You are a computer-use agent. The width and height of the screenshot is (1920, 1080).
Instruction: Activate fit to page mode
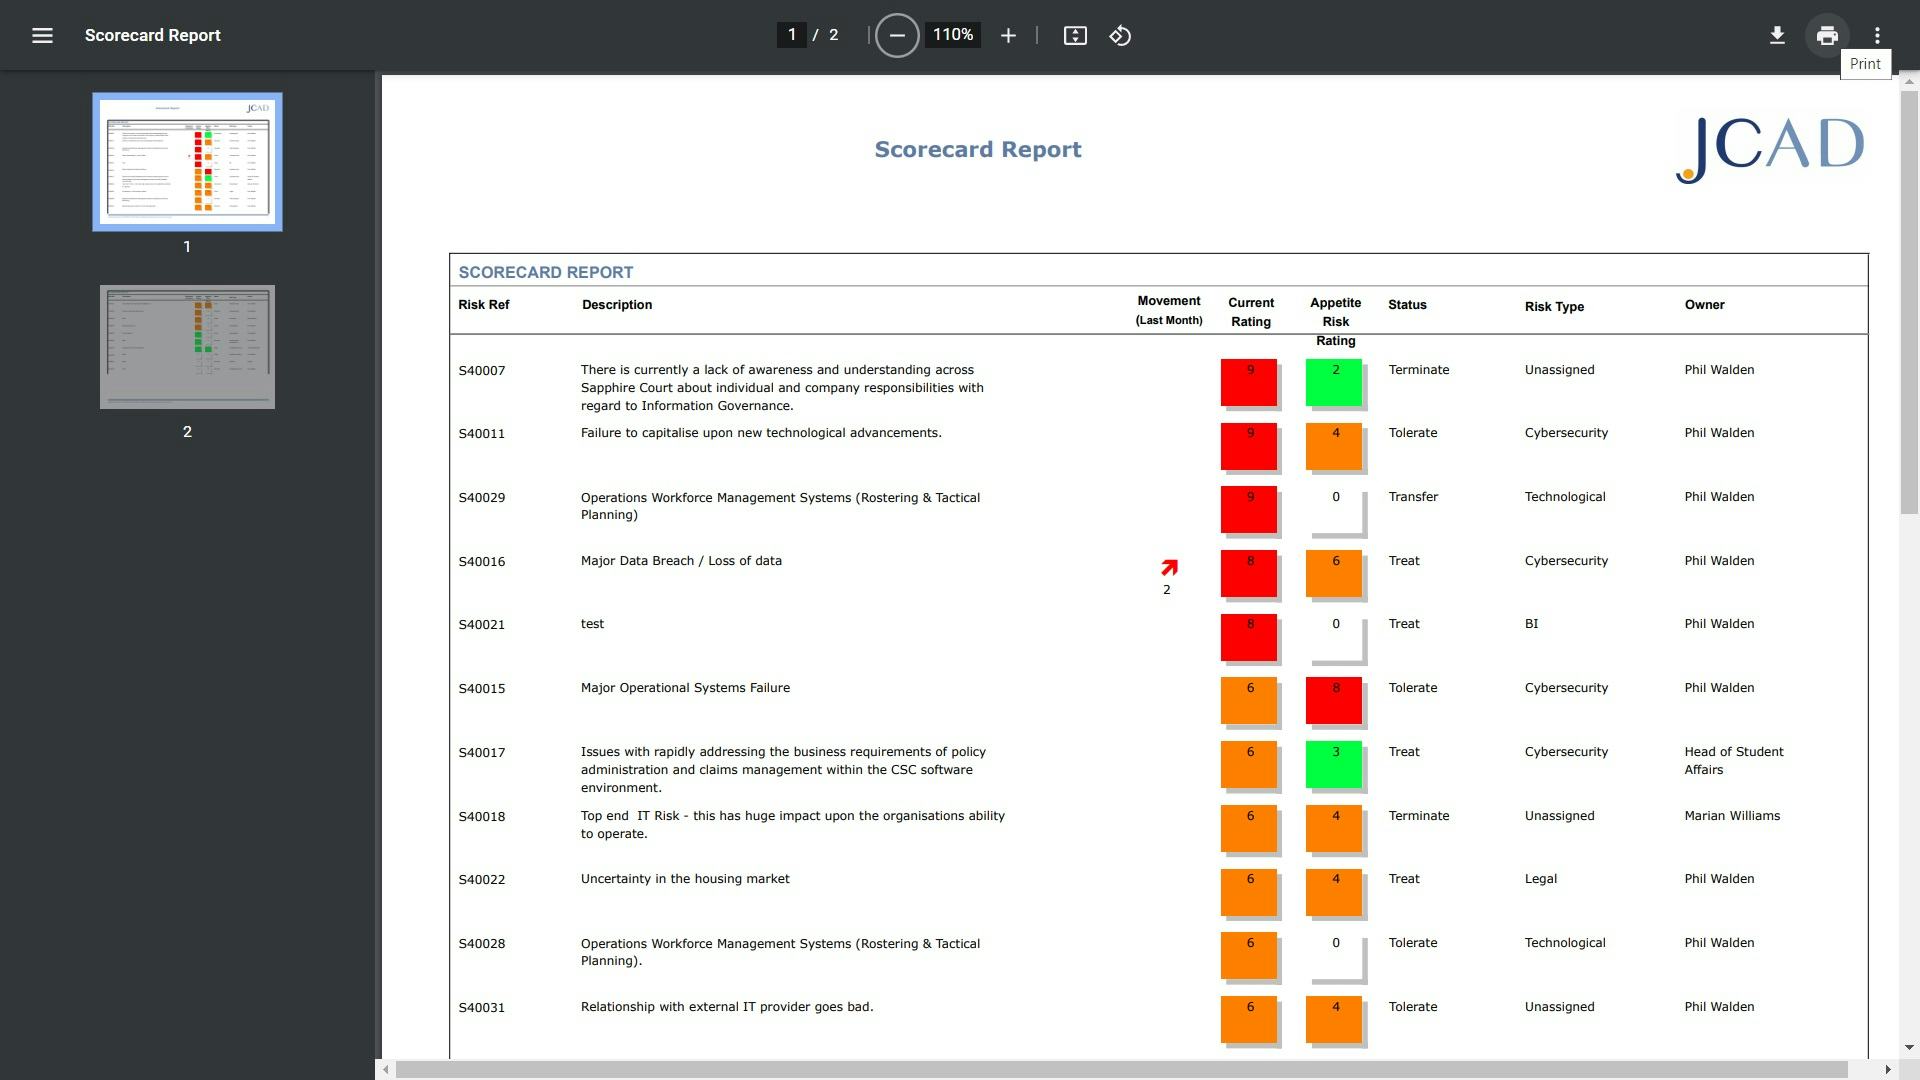click(1075, 35)
